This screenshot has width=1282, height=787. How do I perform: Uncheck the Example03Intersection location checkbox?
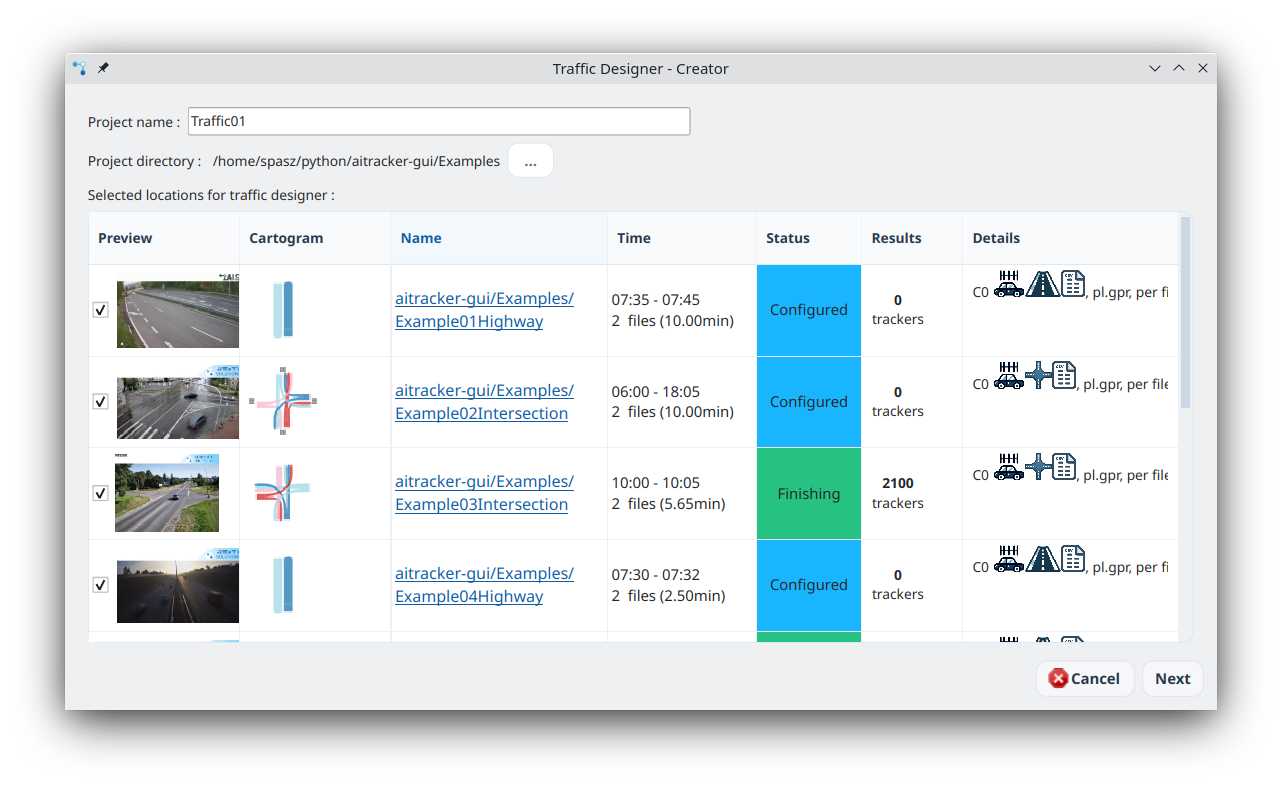tap(100, 493)
